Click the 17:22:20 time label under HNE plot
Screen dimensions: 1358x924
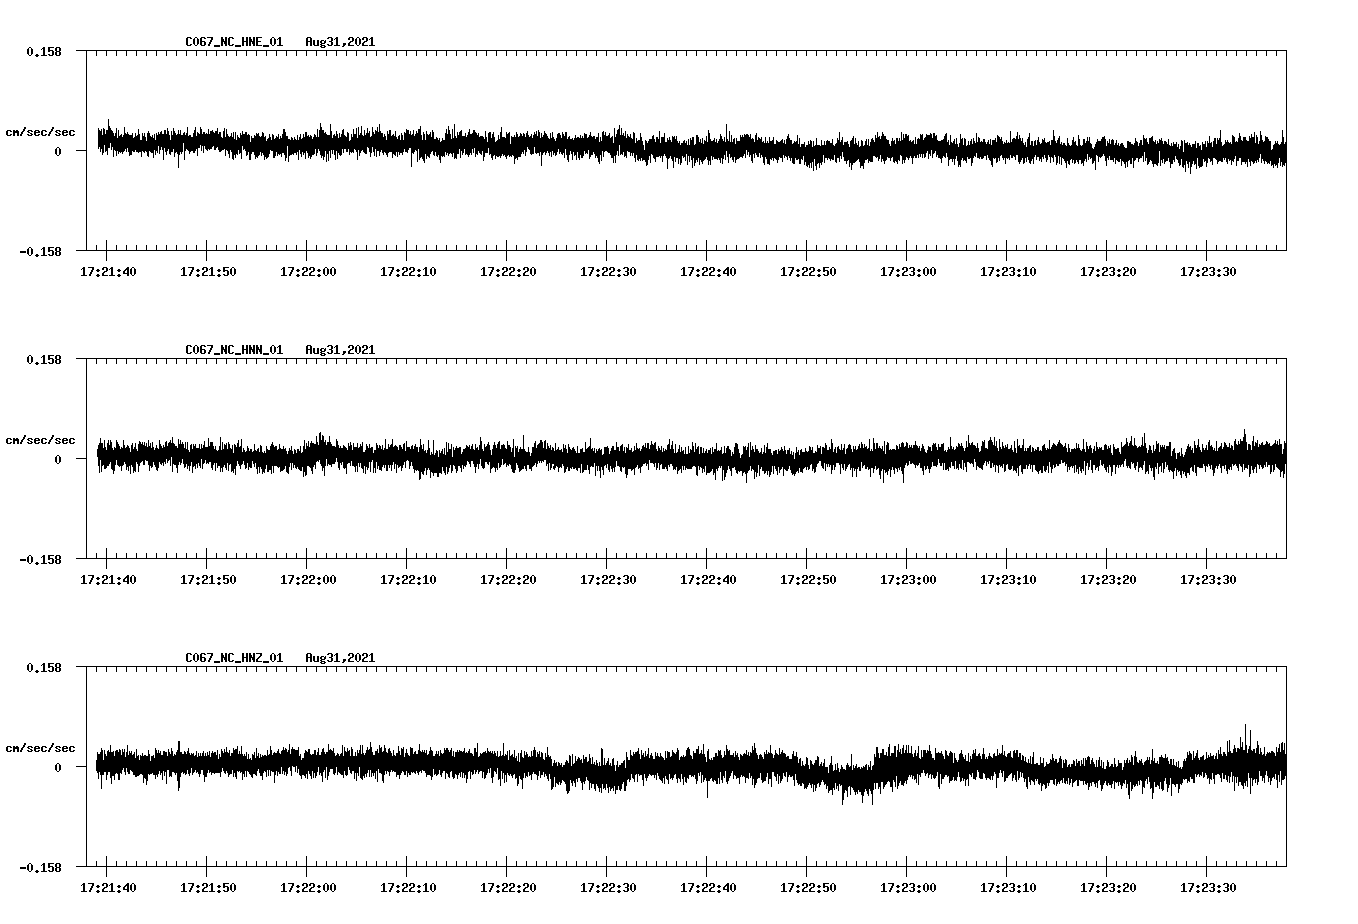click(508, 271)
